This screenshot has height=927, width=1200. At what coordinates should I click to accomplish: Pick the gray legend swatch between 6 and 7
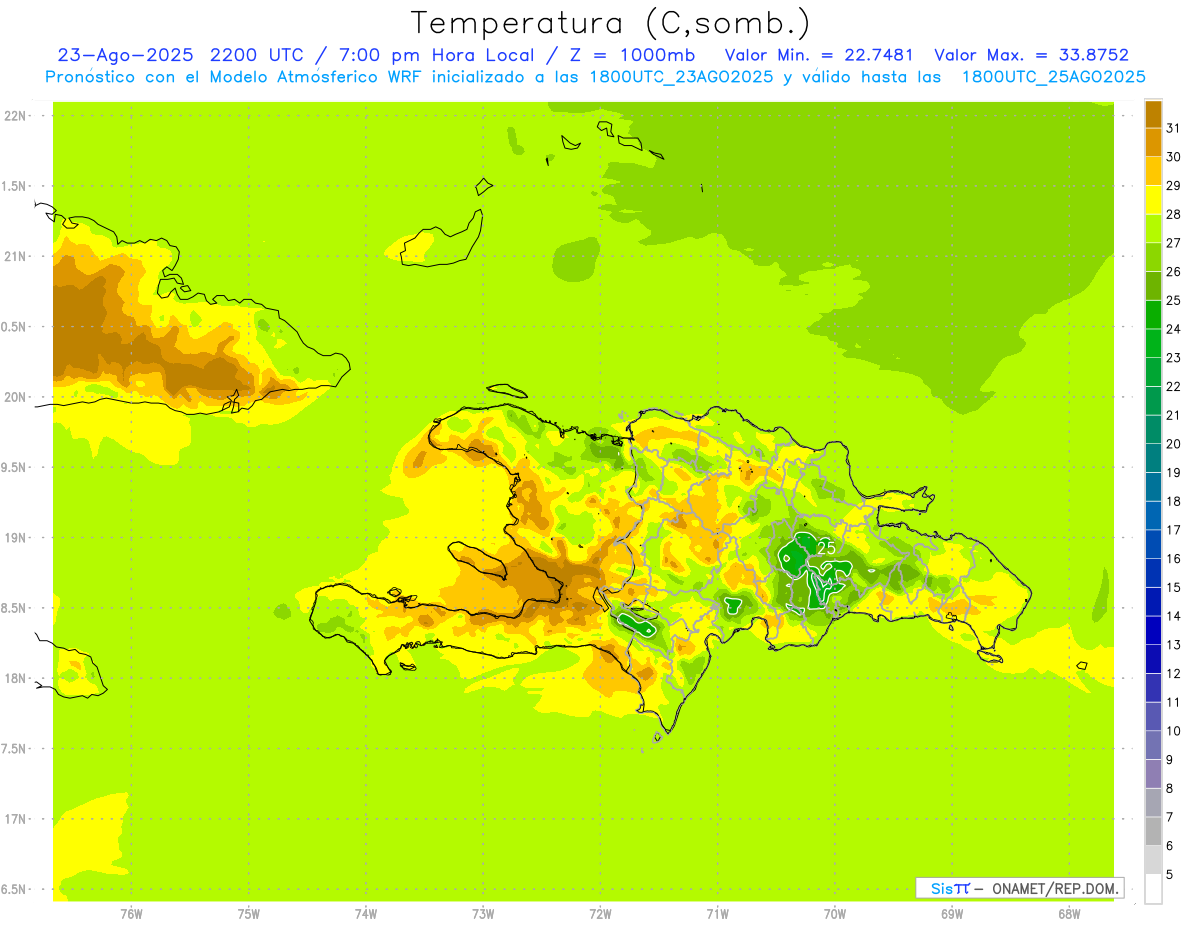tap(1153, 831)
